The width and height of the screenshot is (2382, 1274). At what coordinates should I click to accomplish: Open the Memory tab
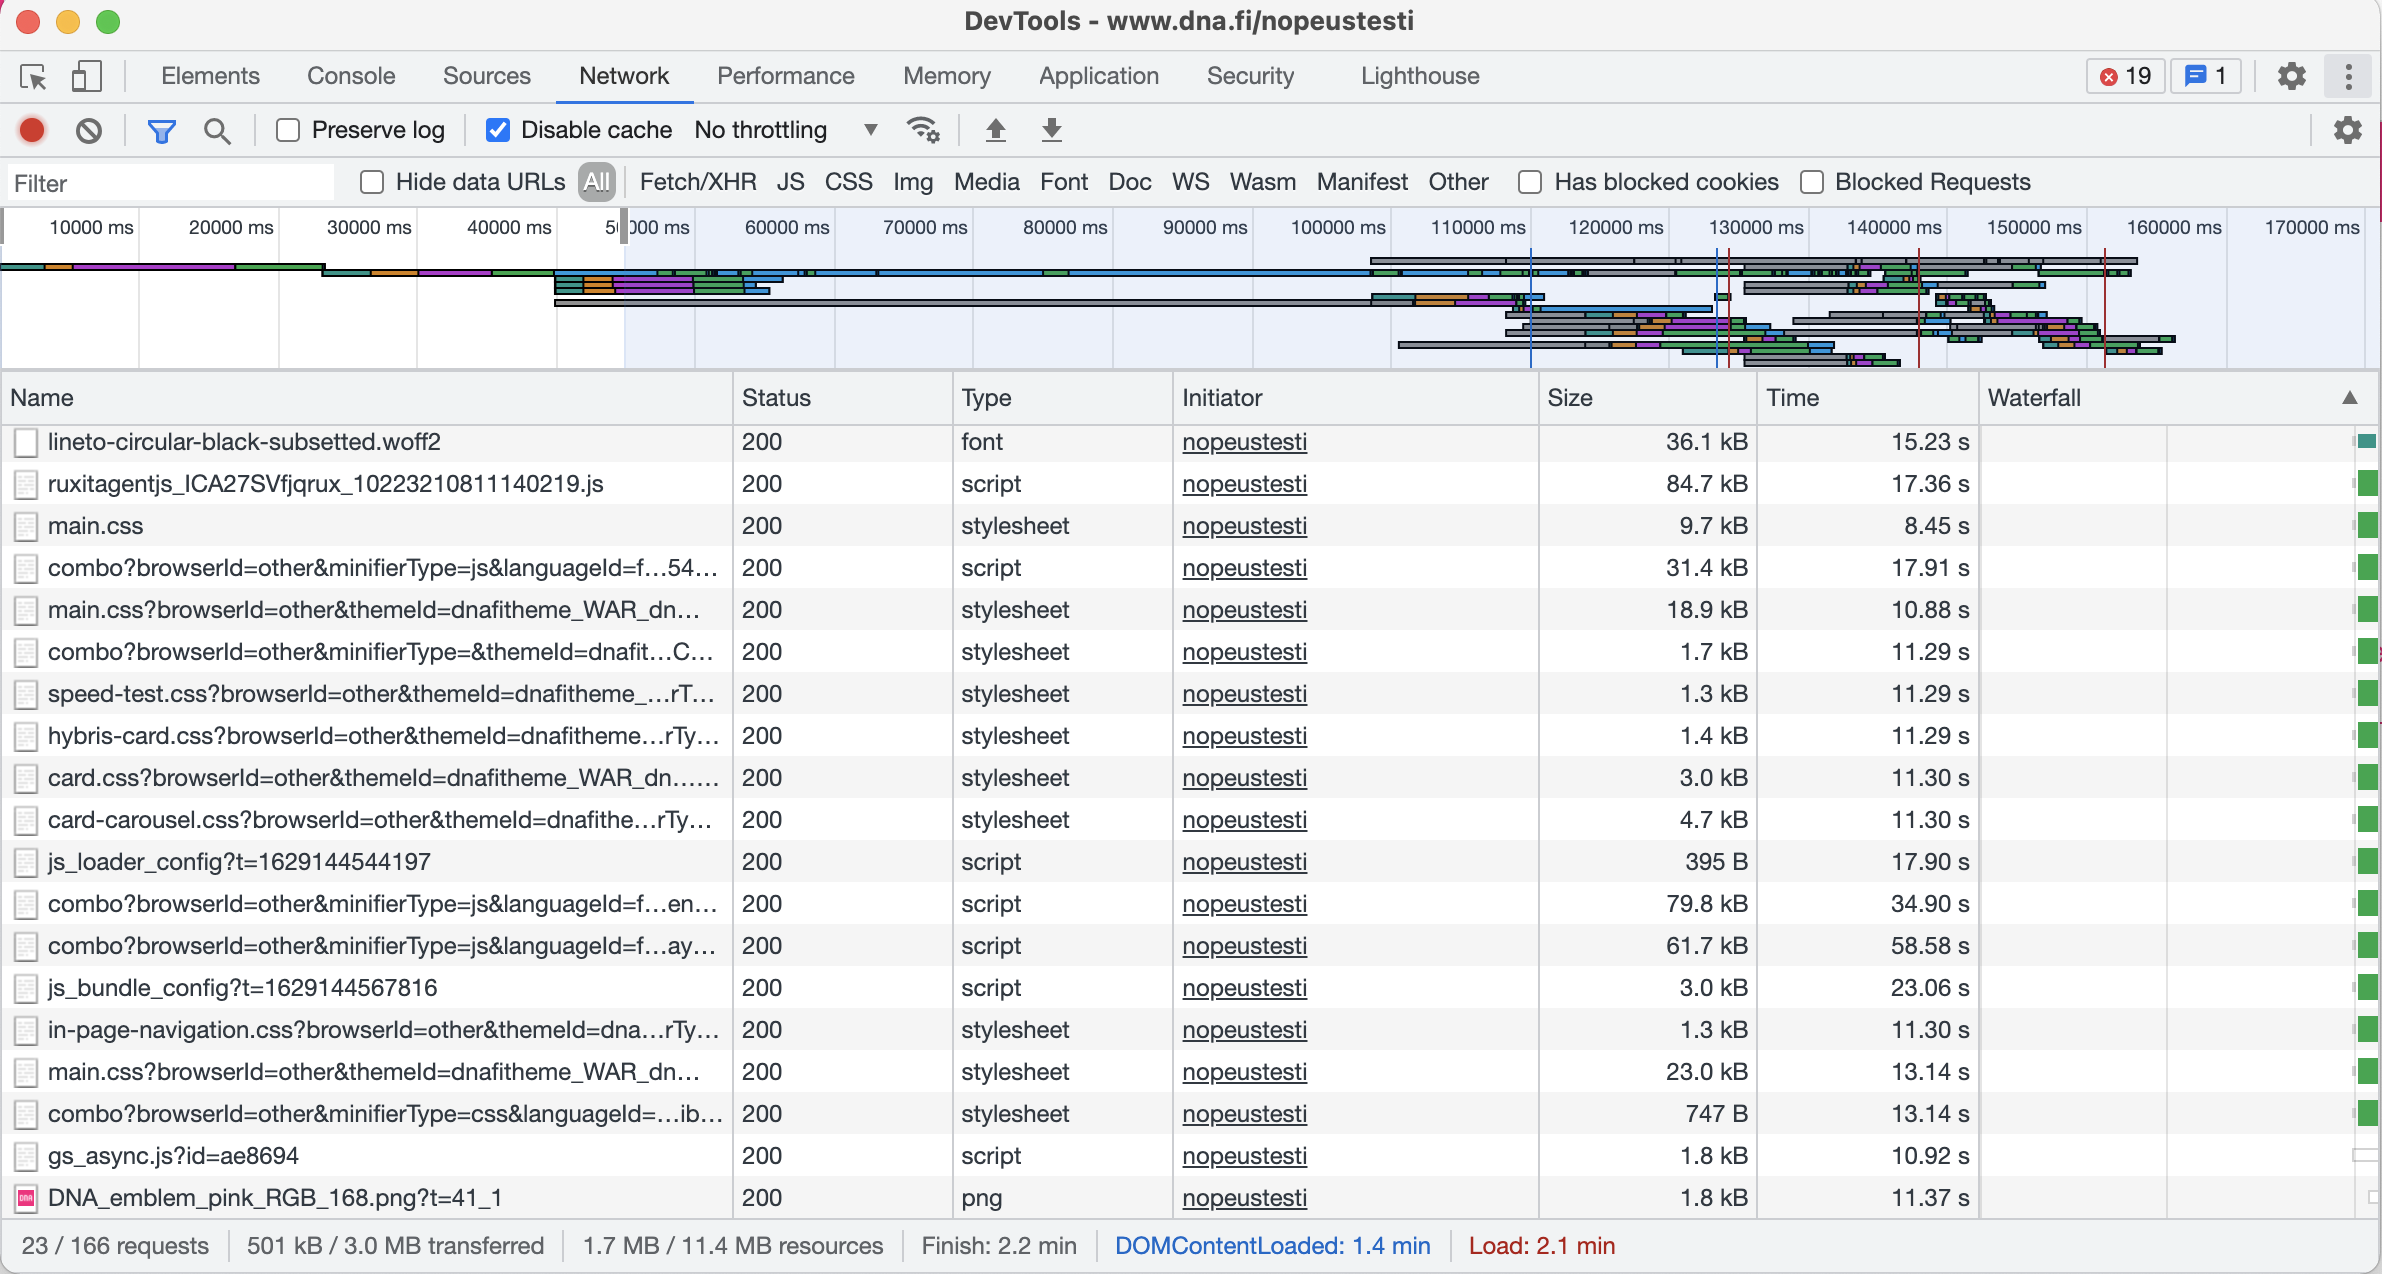coord(947,76)
